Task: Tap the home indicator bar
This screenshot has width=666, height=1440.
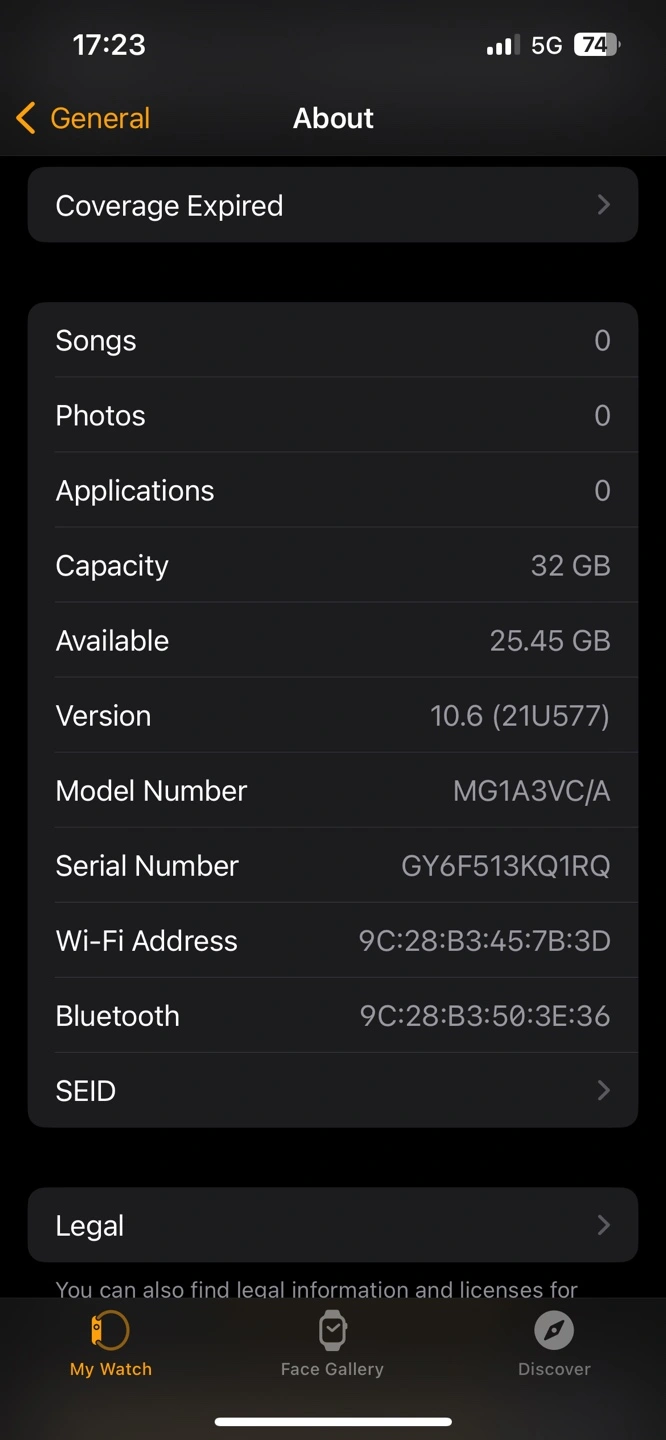Action: click(x=332, y=1421)
